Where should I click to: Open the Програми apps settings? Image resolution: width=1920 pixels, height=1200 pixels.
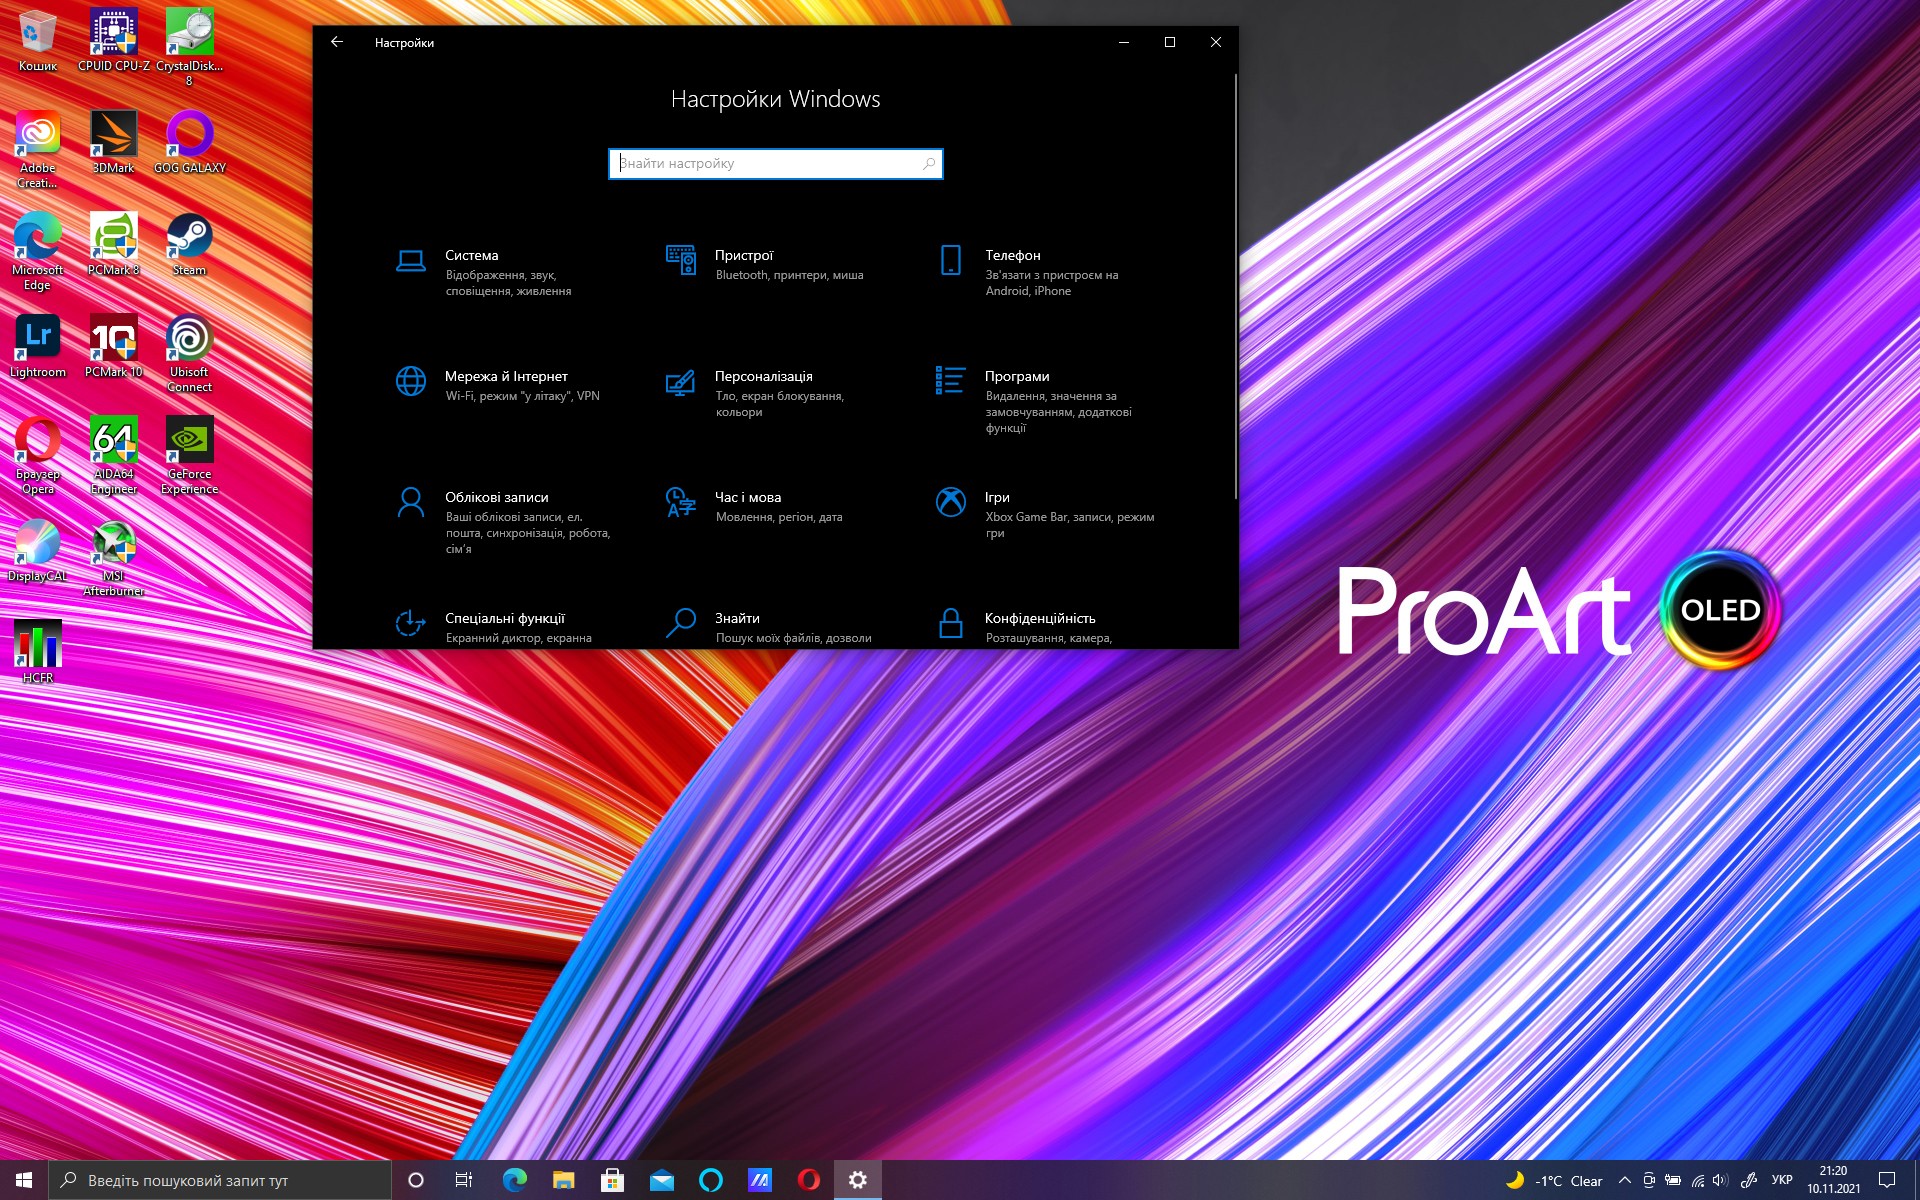(x=1016, y=377)
